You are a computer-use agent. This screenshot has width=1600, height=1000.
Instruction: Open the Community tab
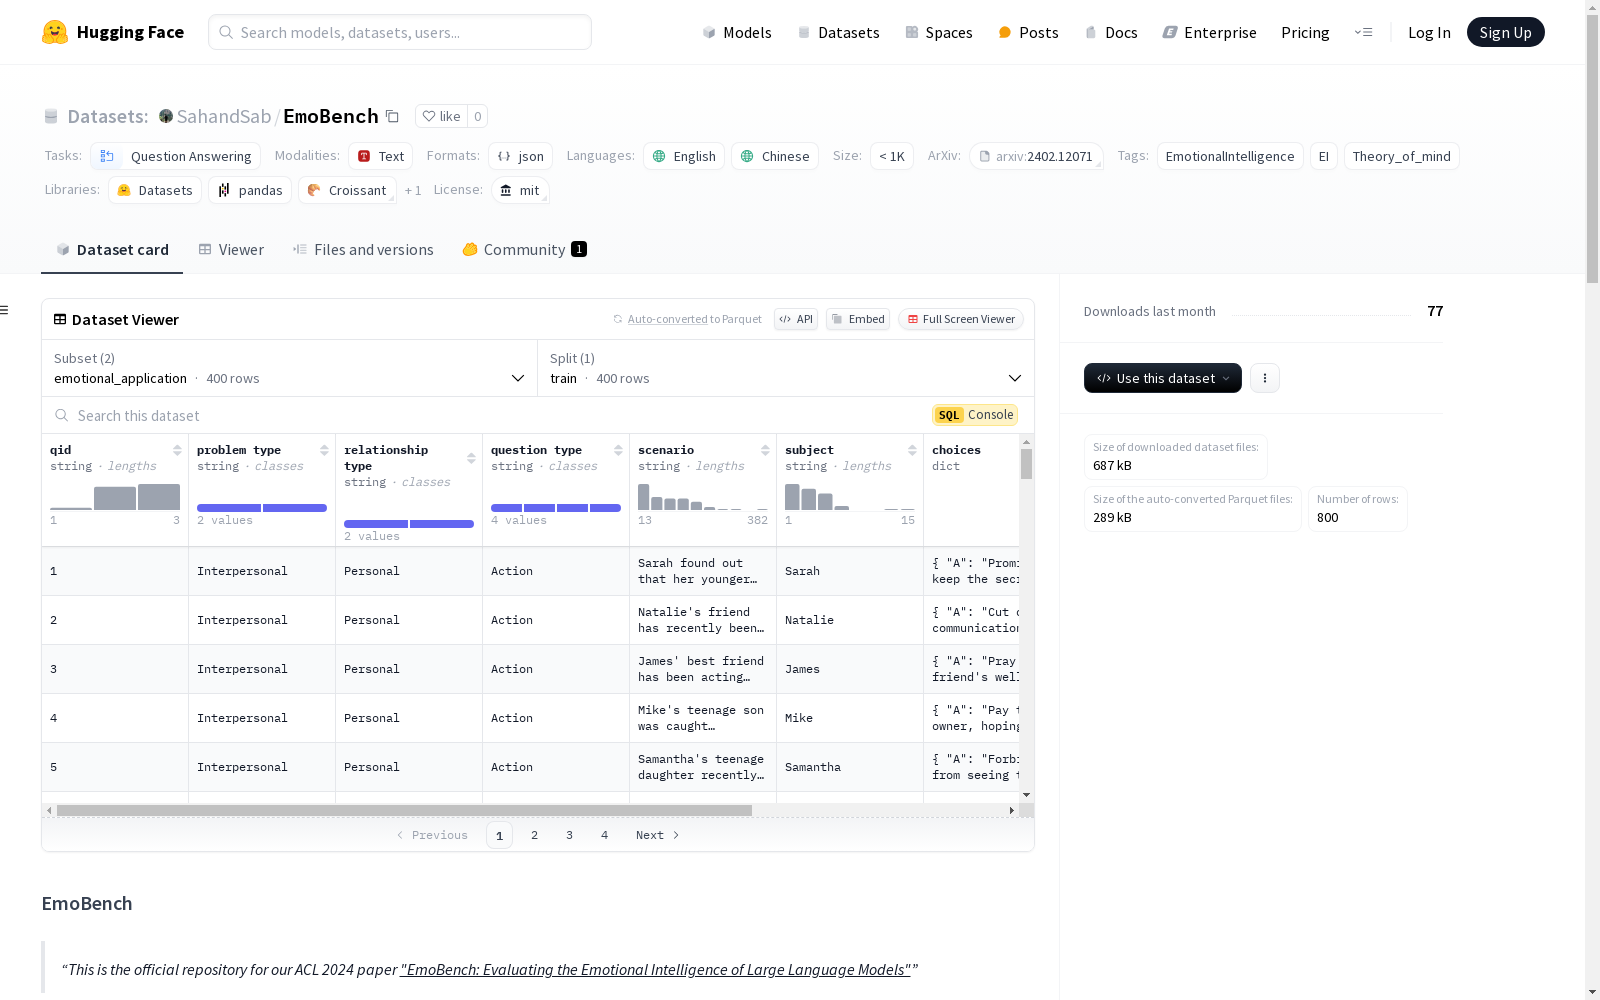[524, 250]
